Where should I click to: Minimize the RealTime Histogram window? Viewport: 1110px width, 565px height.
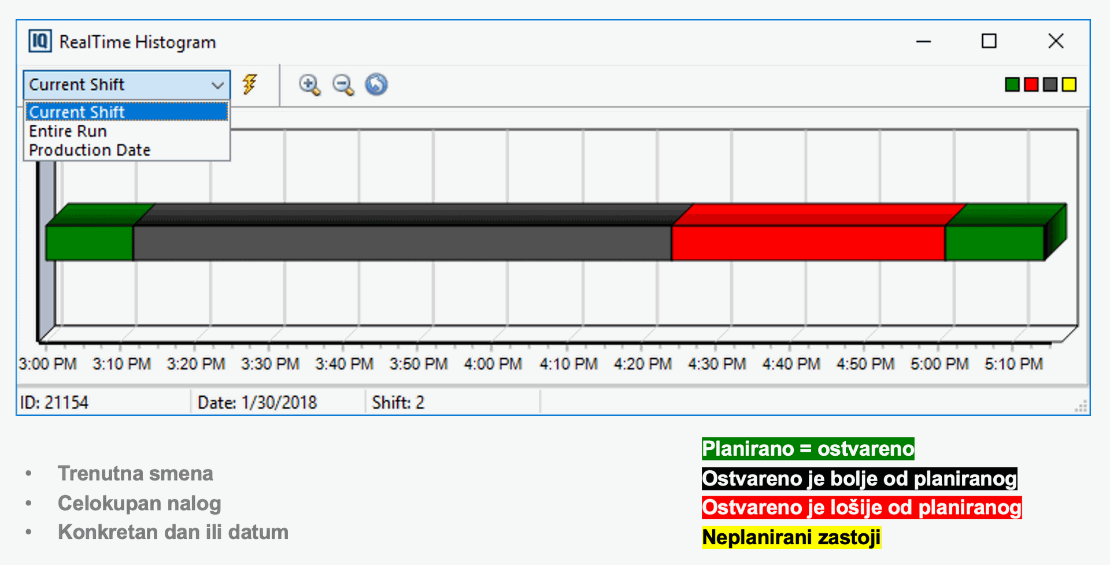pyautogui.click(x=922, y=41)
